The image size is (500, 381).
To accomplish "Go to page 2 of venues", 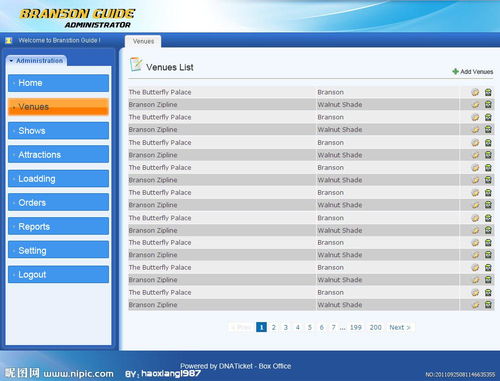I will (x=274, y=327).
